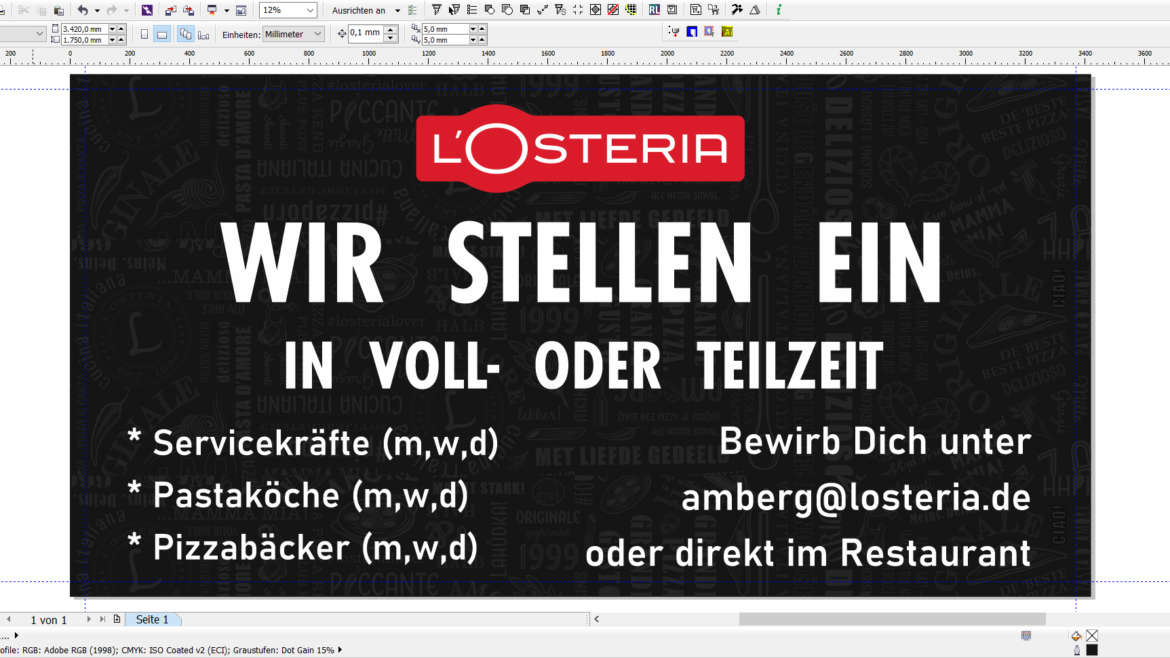Click the yellow square icon in floating toolbar

[727, 31]
